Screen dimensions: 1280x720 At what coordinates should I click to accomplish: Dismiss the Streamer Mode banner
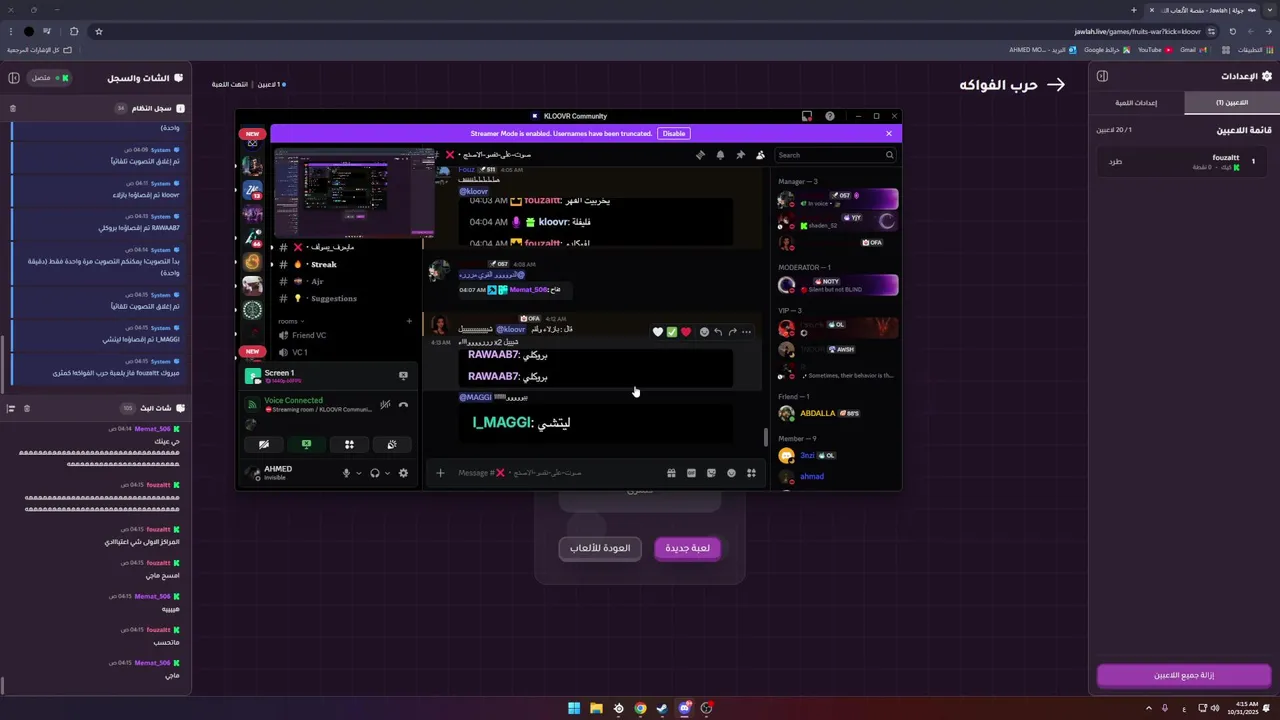point(888,133)
